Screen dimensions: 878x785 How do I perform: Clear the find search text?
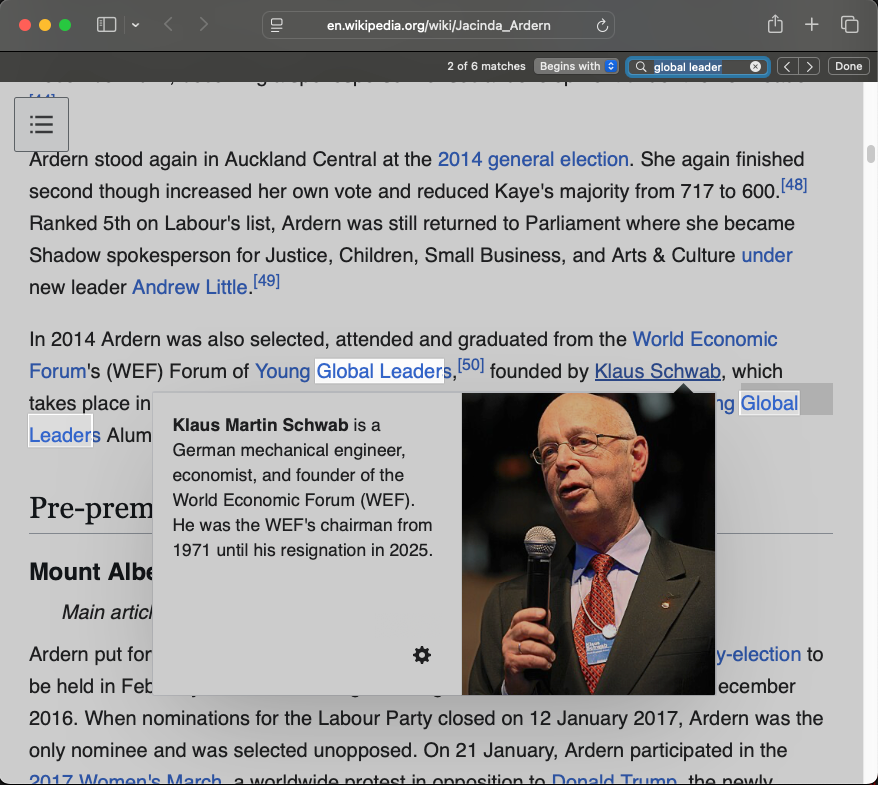pos(755,67)
